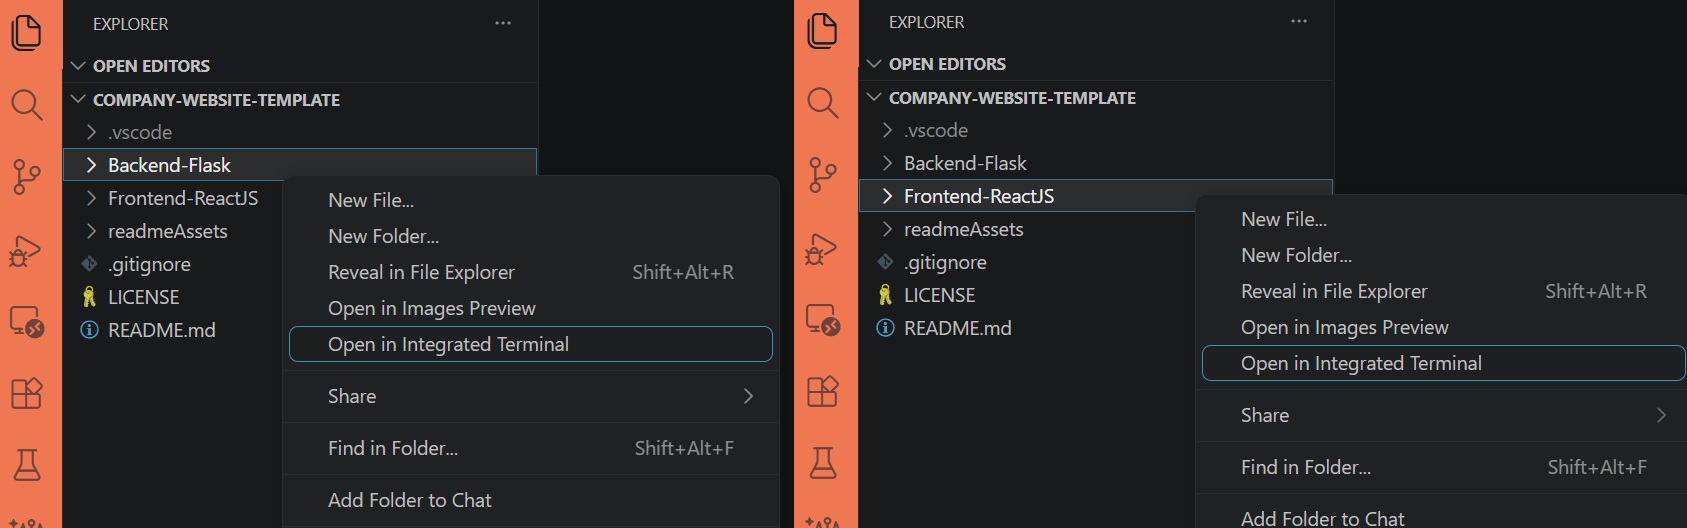The height and width of the screenshot is (528, 1687).
Task: Select Open in Integrated Terminal in right menu
Action: 1444,363
